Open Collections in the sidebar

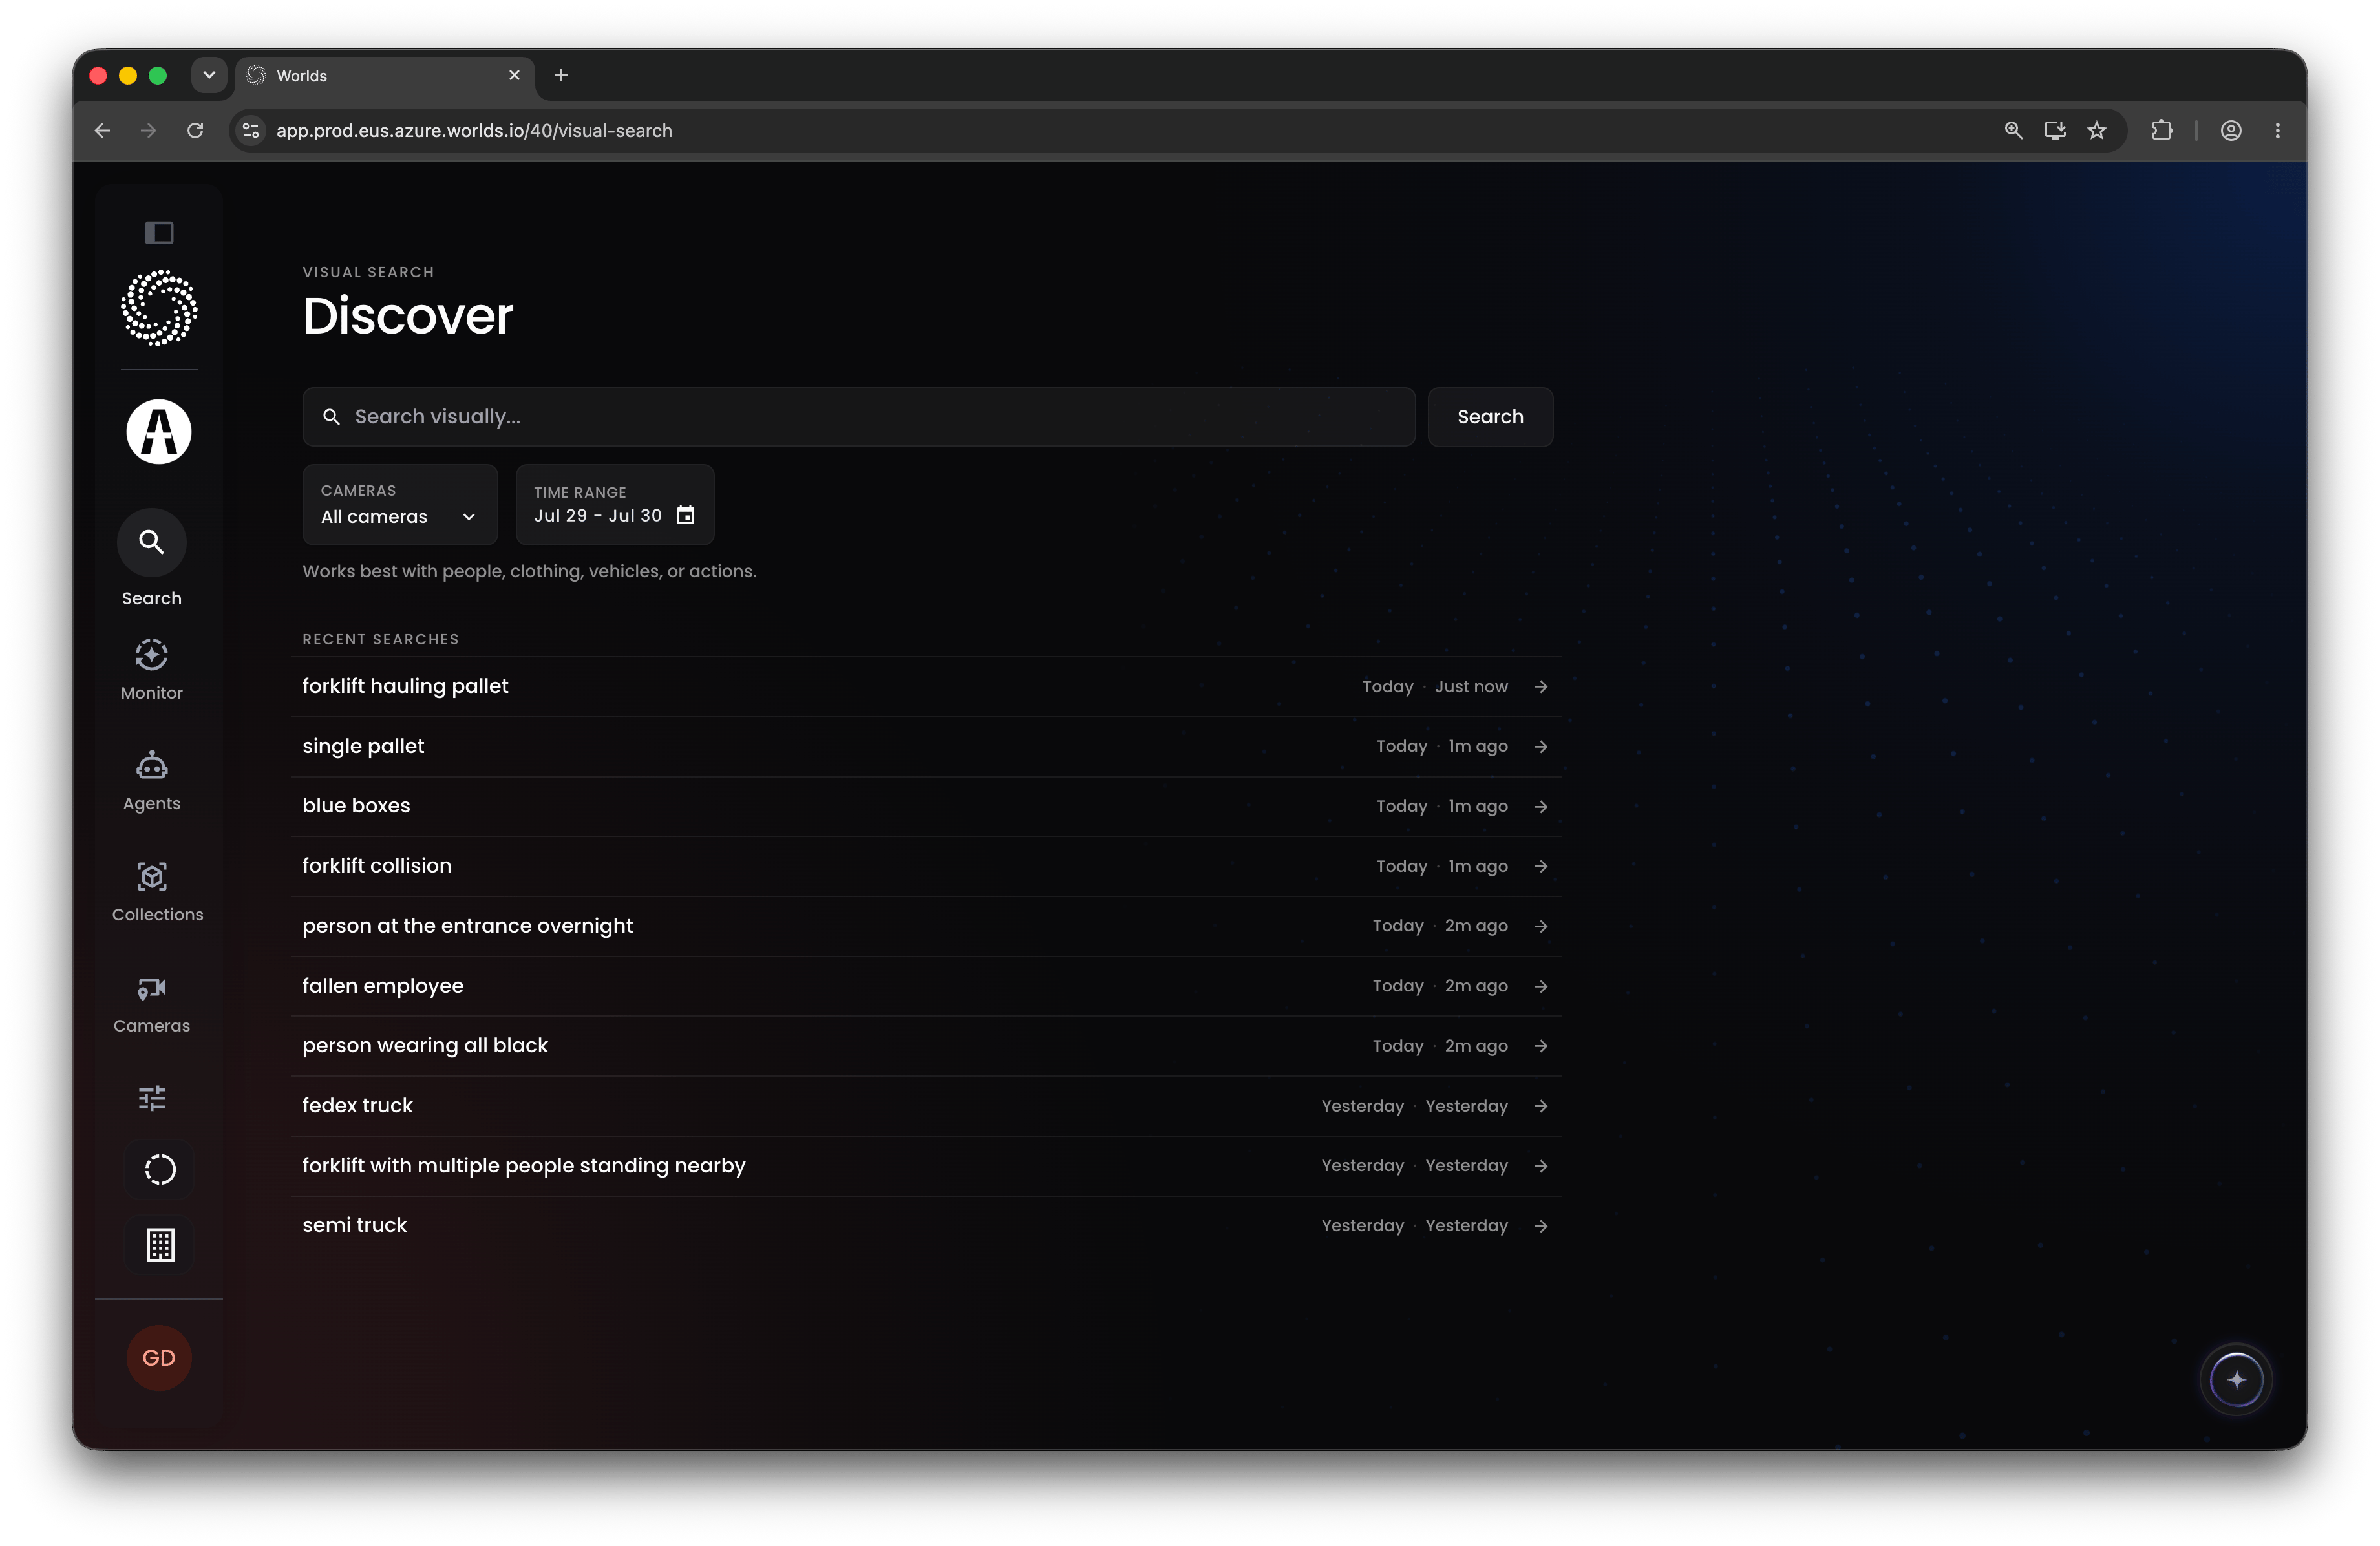coord(157,892)
